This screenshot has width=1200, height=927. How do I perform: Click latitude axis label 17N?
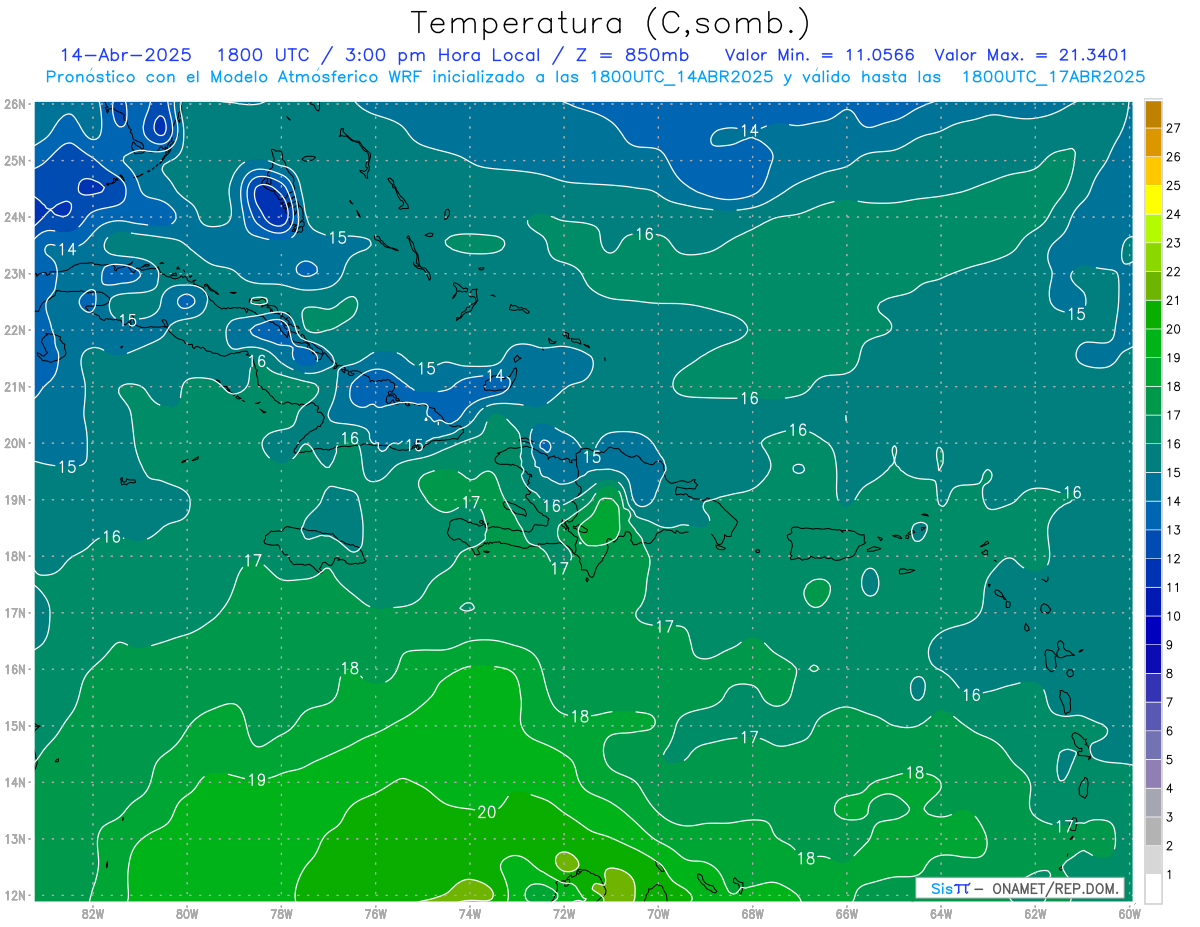pos(15,612)
